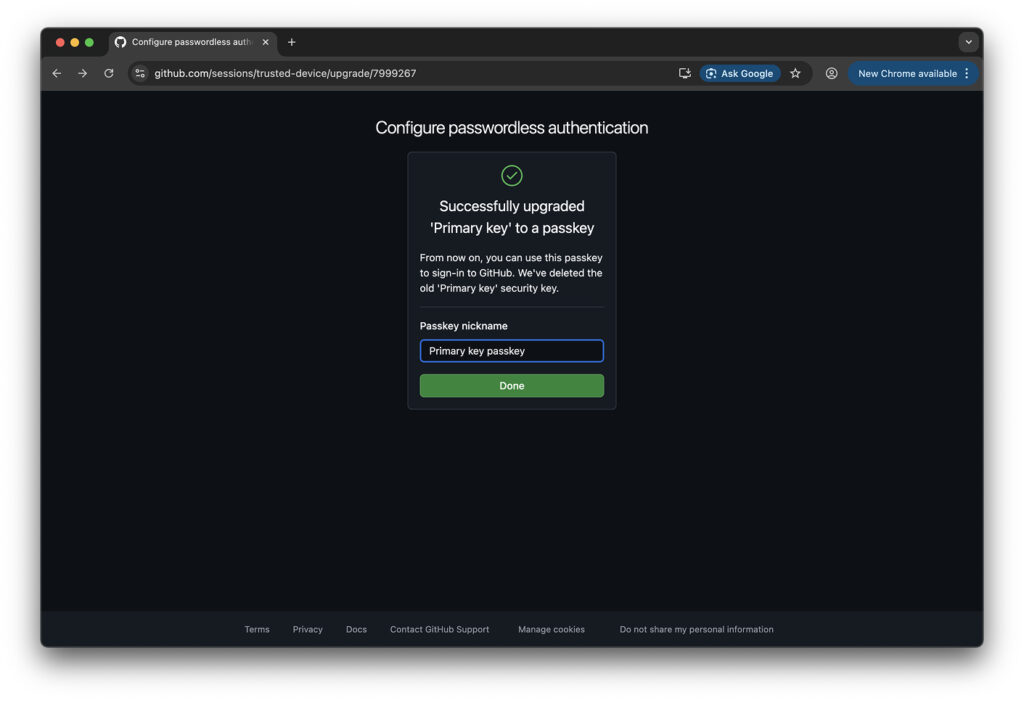Click the green Done button
This screenshot has width=1024, height=701.
[x=511, y=385]
